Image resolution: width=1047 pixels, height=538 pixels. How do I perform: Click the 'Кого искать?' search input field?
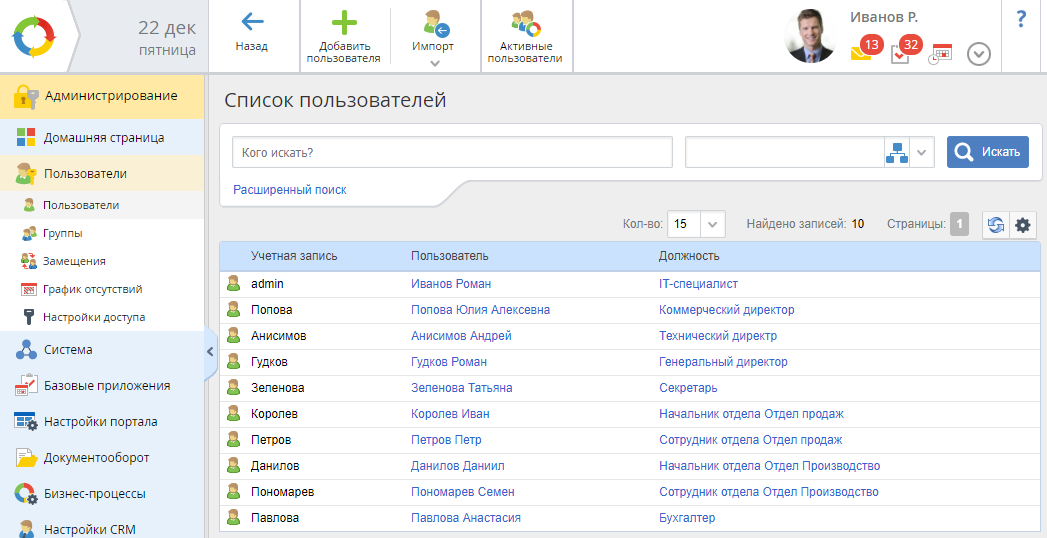[x=452, y=152]
